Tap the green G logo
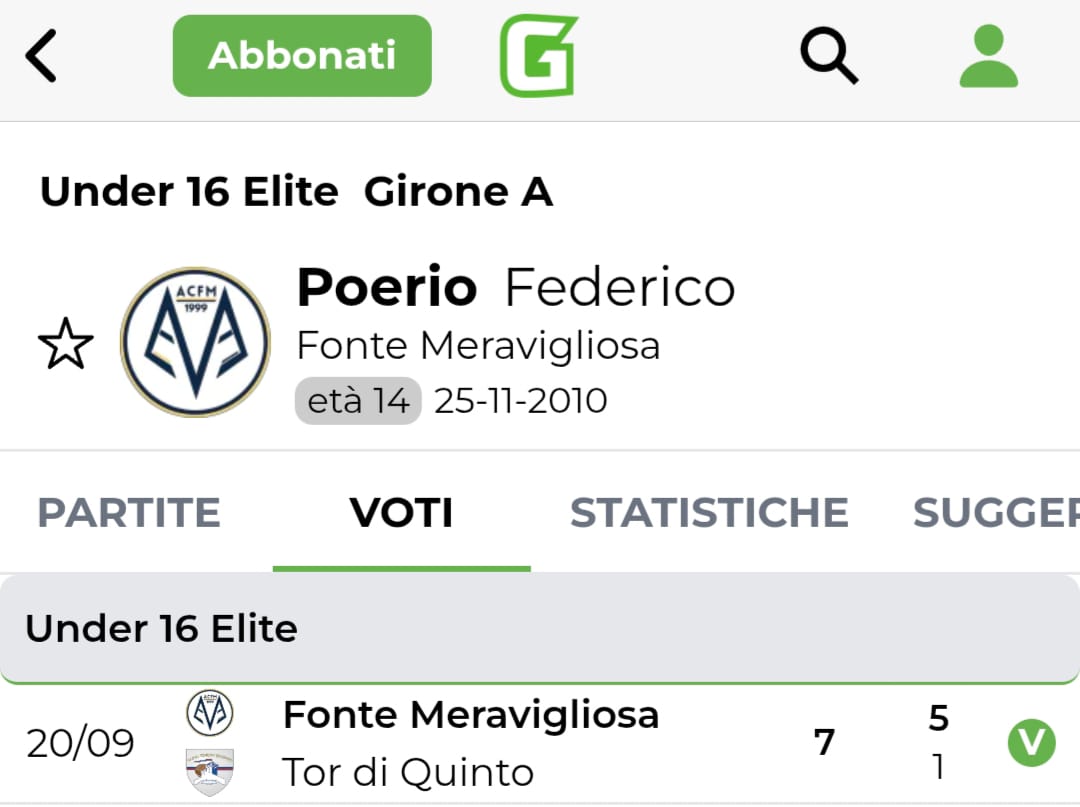 coord(539,56)
